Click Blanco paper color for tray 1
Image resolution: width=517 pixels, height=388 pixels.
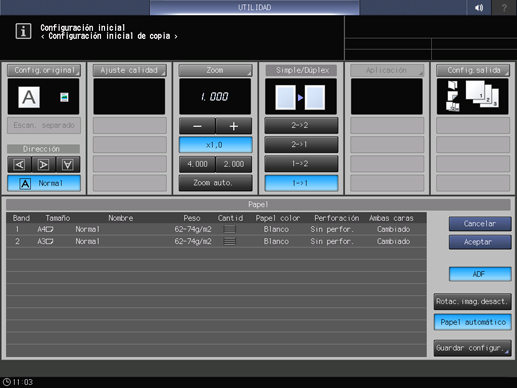276,229
